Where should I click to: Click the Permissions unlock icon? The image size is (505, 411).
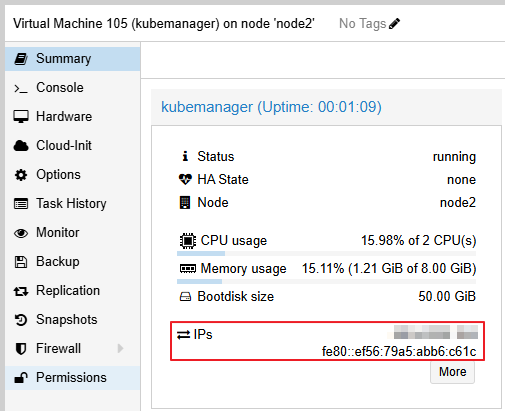[x=21, y=377]
